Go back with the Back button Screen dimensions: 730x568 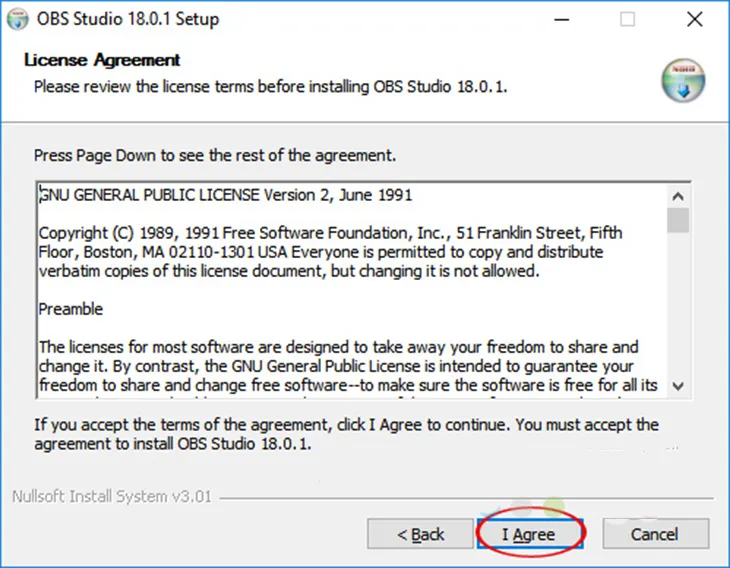point(420,535)
